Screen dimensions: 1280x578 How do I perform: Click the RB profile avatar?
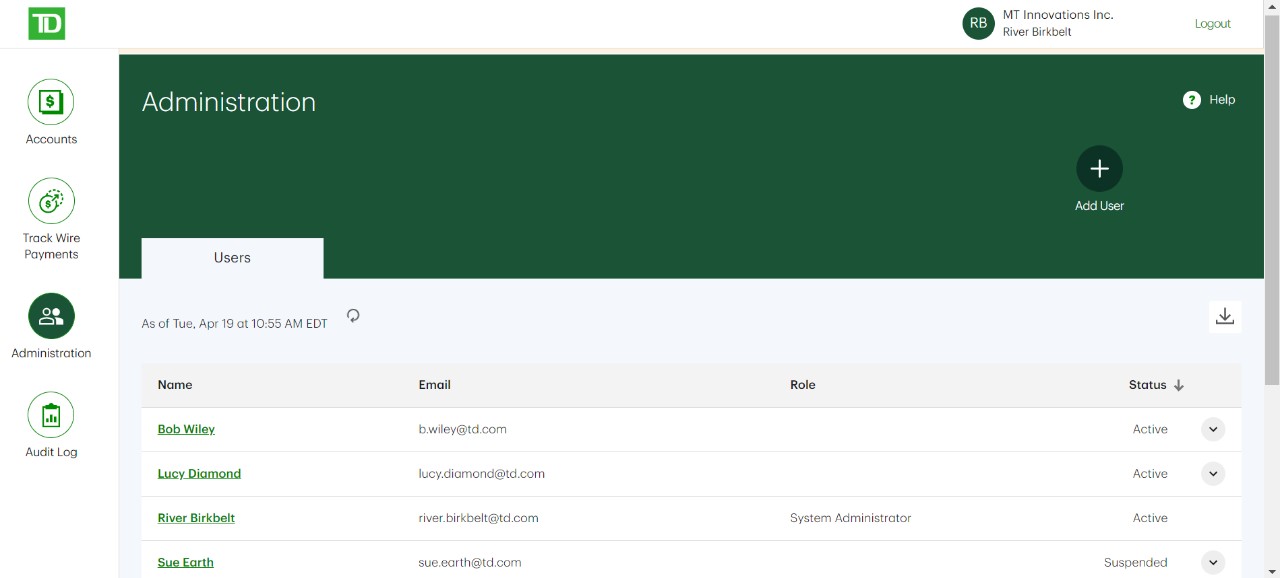pos(978,24)
